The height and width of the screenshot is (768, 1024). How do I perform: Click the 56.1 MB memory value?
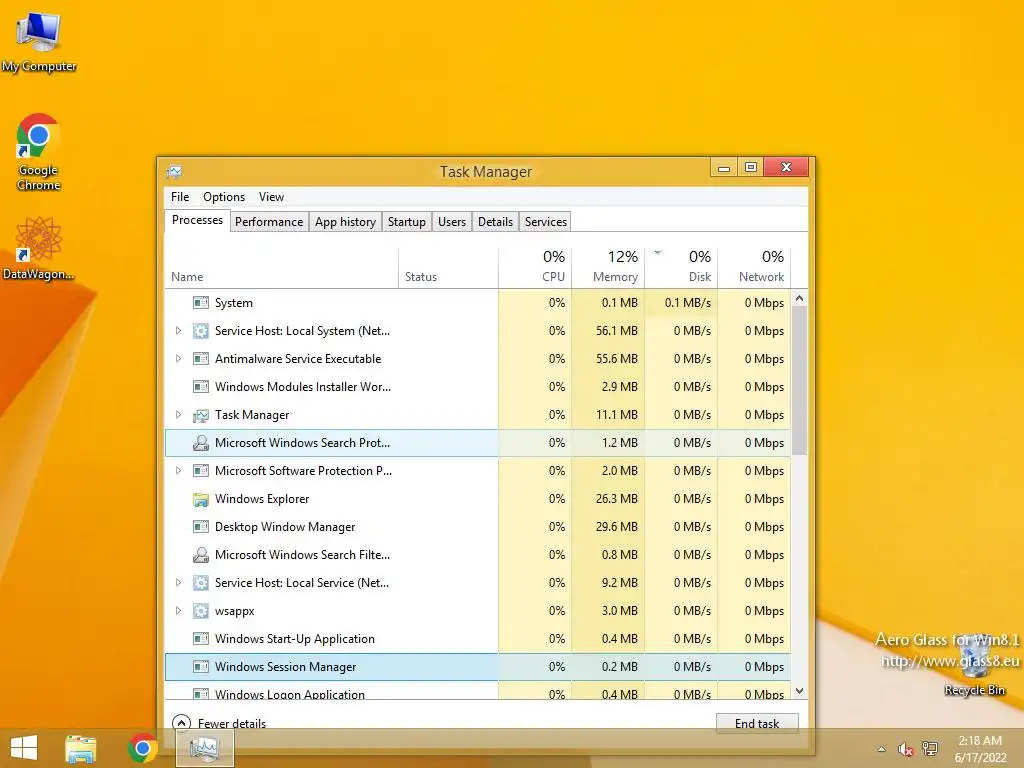pyautogui.click(x=616, y=330)
